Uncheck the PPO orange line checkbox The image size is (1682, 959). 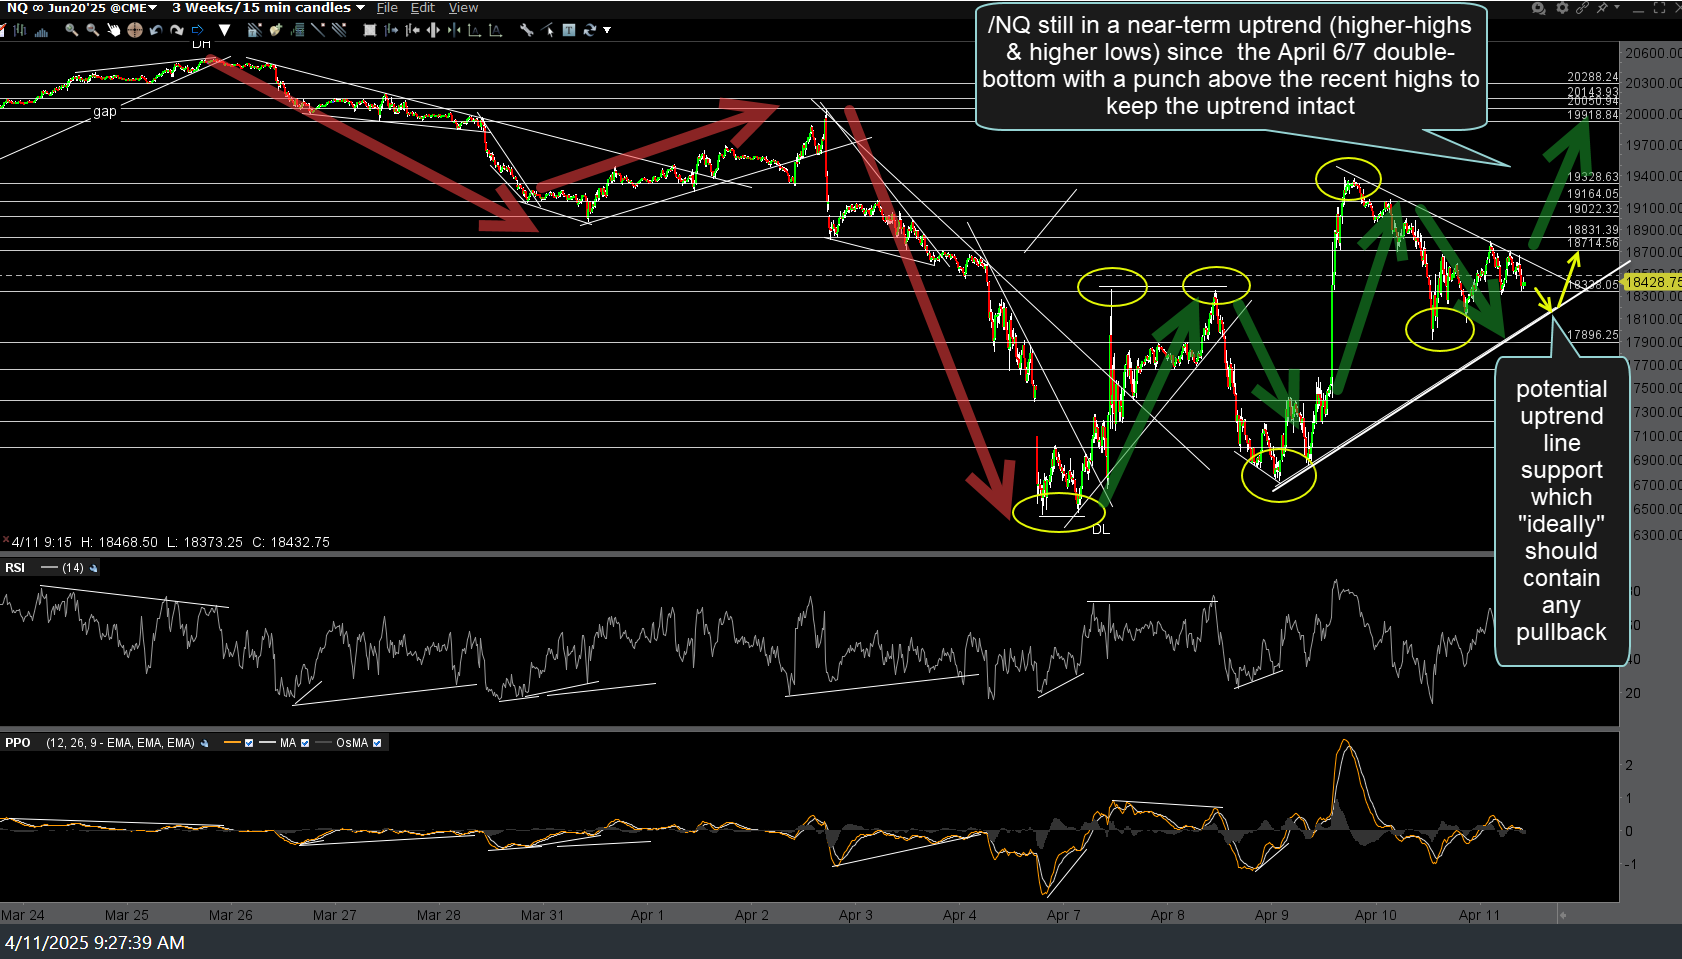tap(249, 743)
